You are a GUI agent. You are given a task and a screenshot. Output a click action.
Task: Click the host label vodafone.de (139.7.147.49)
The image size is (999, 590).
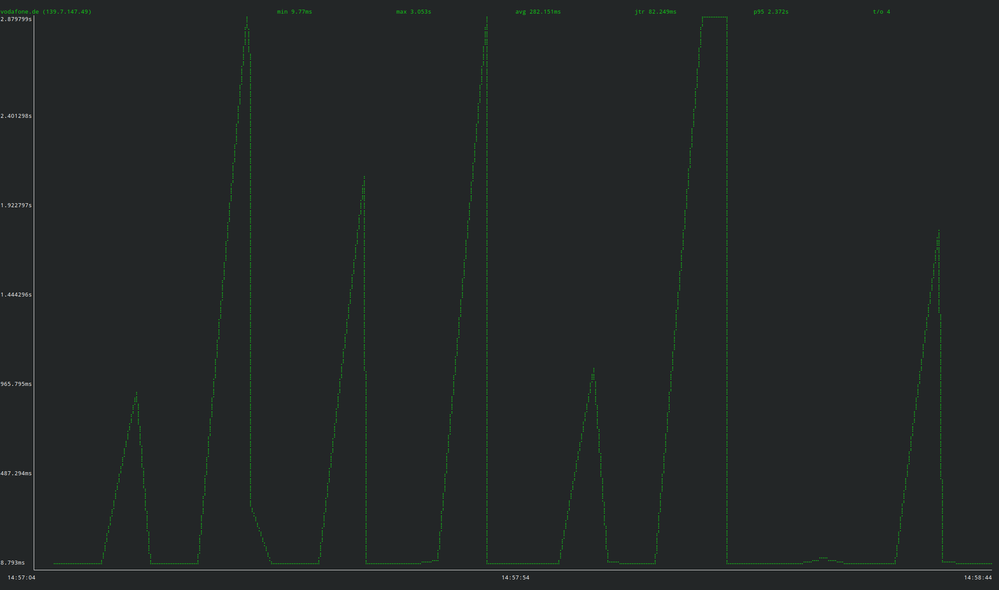click(46, 11)
